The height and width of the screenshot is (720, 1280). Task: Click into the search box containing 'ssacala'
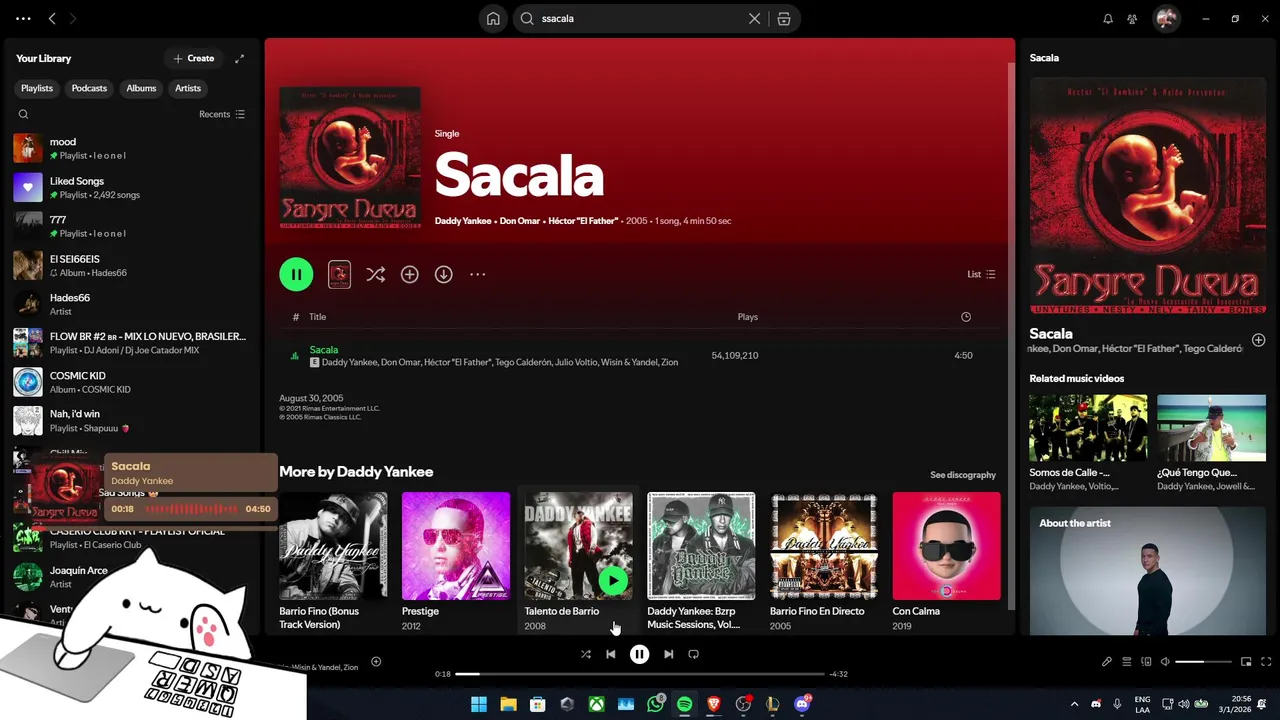640,18
